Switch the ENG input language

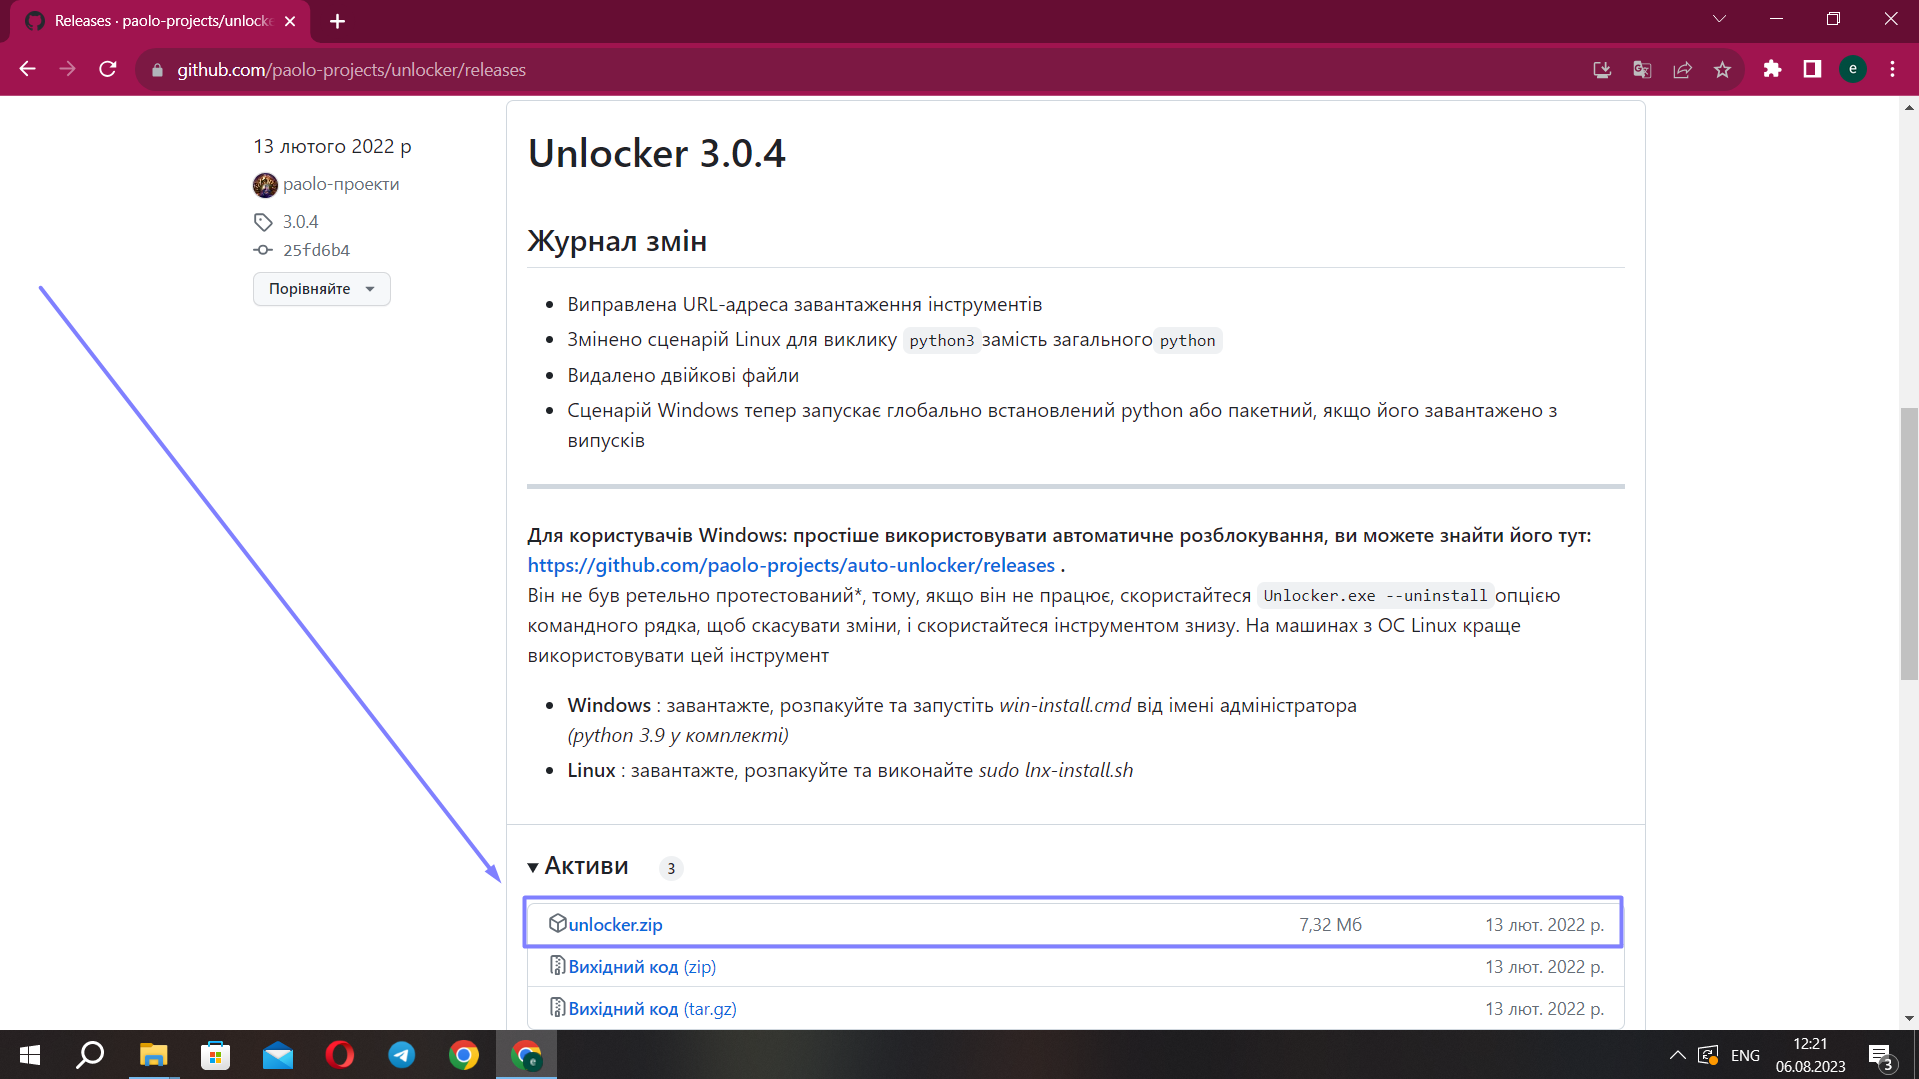(x=1745, y=1055)
